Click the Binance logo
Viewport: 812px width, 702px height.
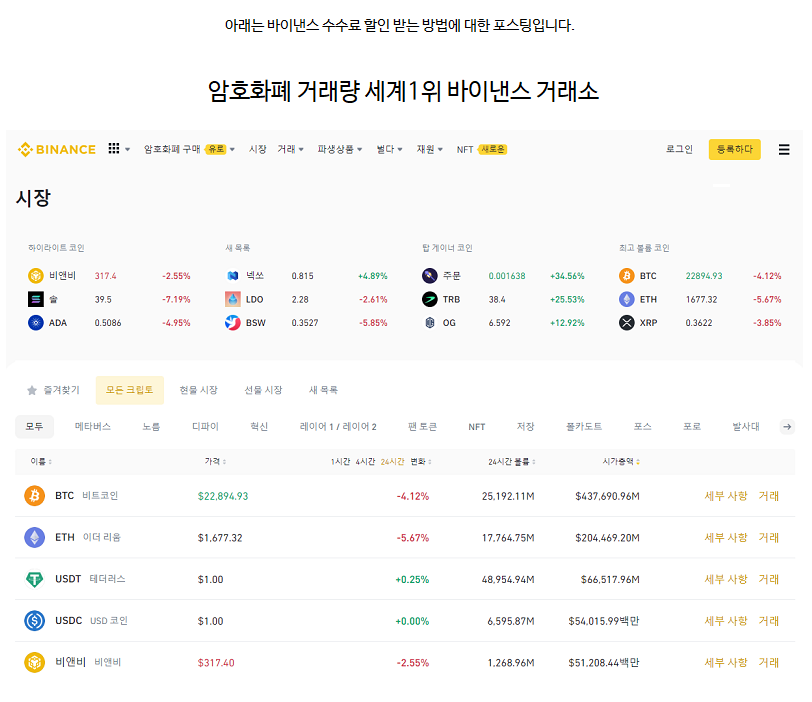[x=56, y=150]
